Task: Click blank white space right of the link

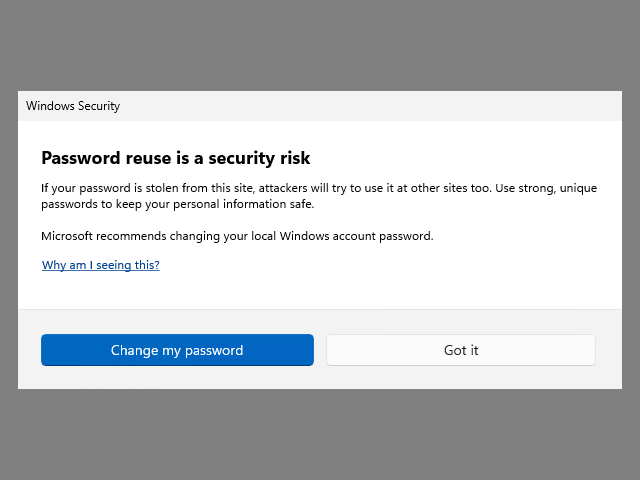Action: [x=400, y=265]
